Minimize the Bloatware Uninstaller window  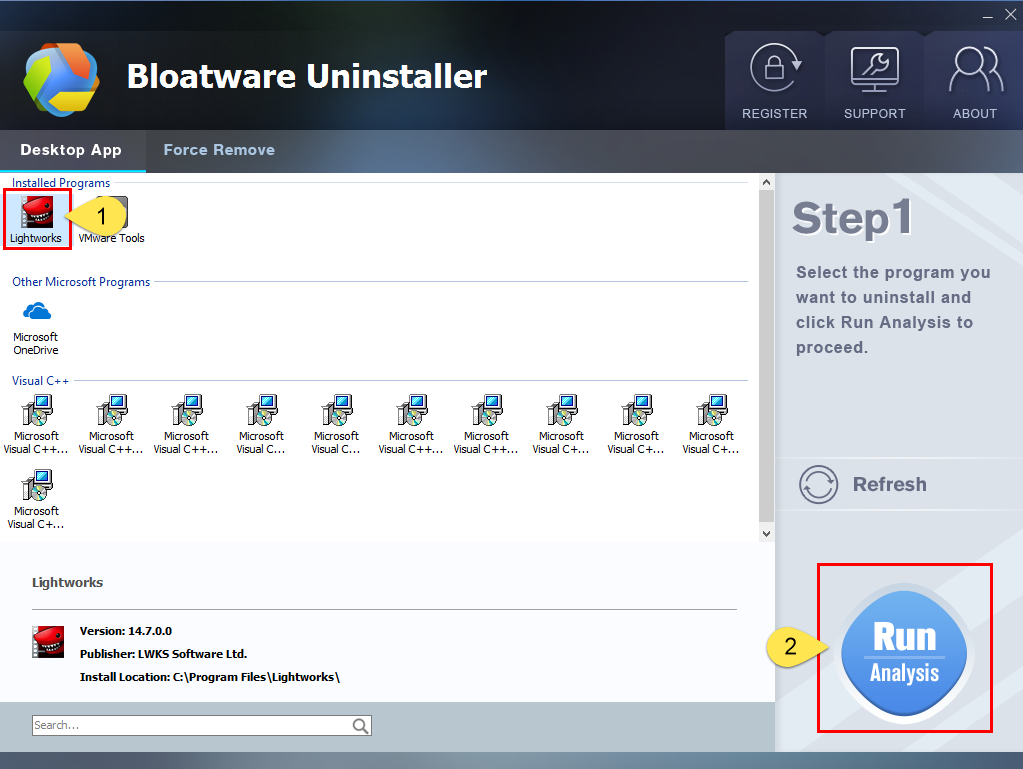(x=988, y=16)
